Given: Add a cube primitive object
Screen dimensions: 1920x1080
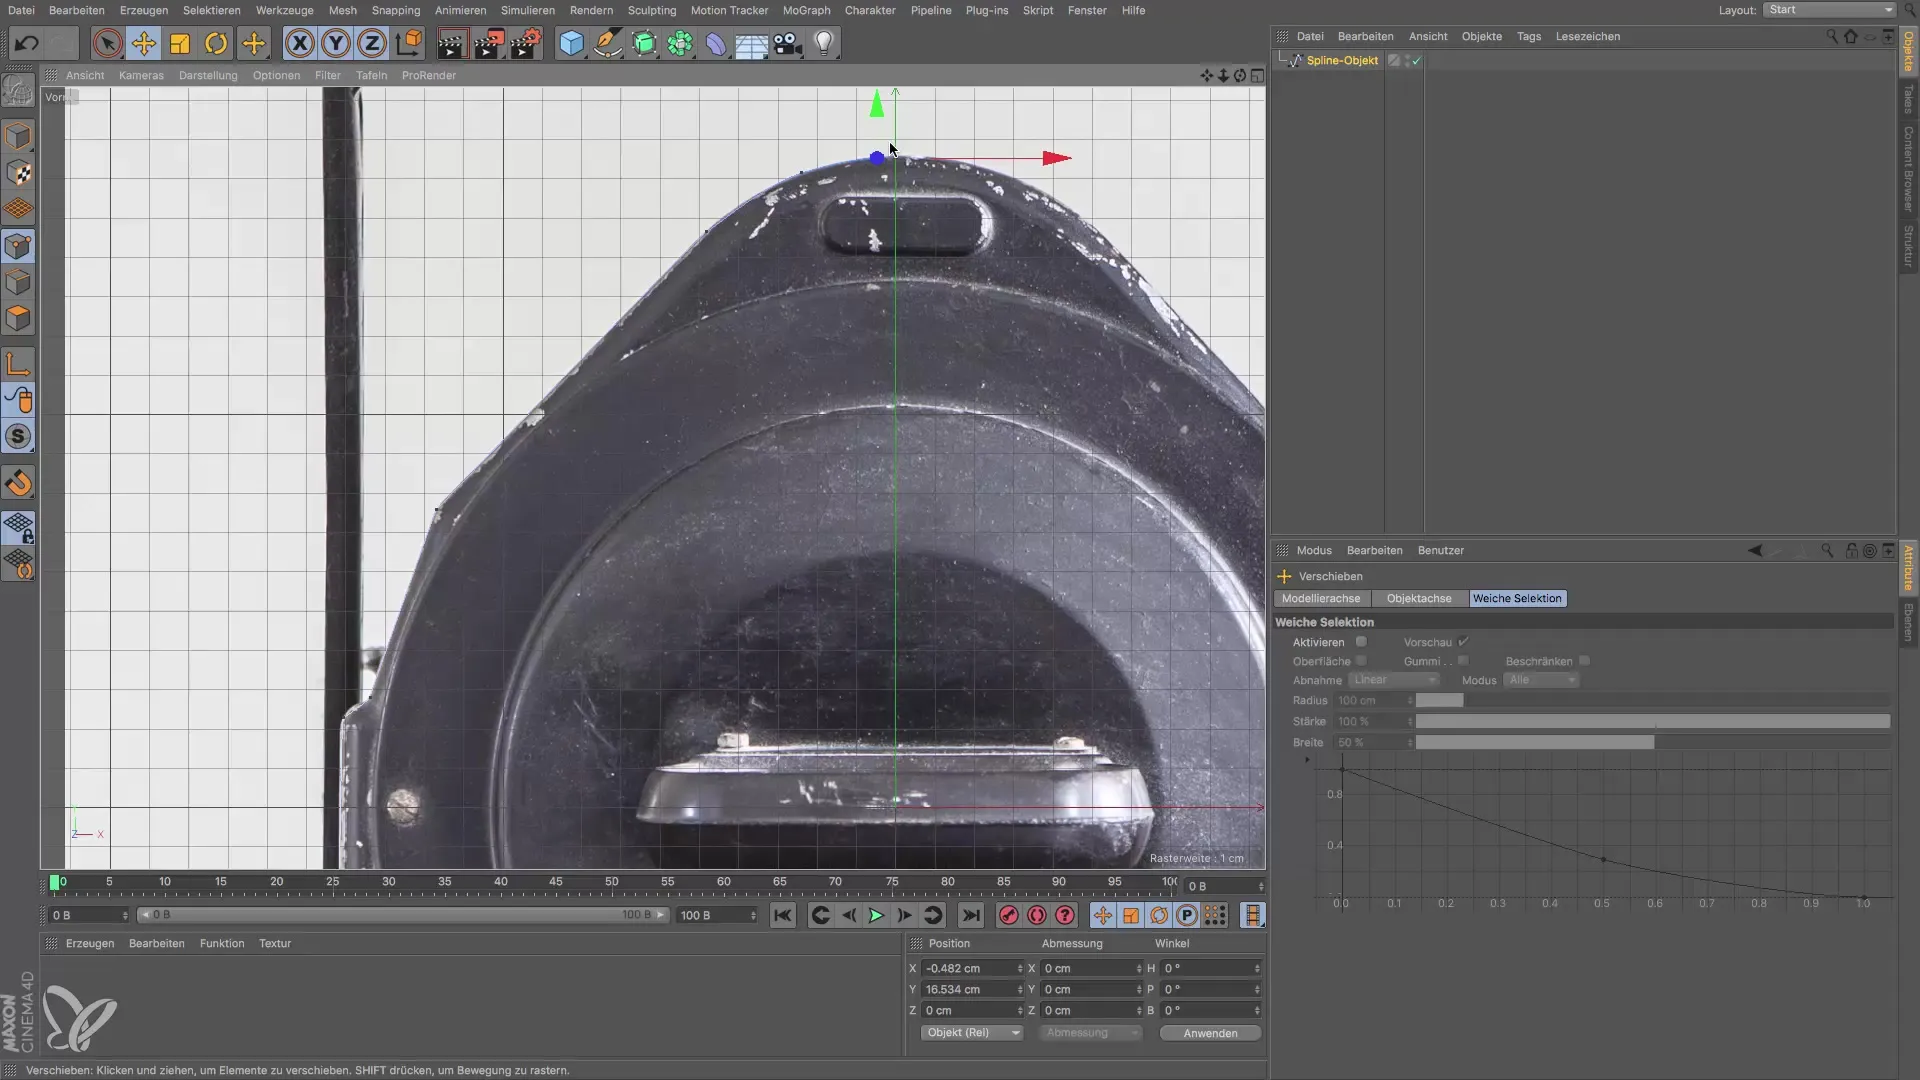Looking at the screenshot, I should click(571, 43).
